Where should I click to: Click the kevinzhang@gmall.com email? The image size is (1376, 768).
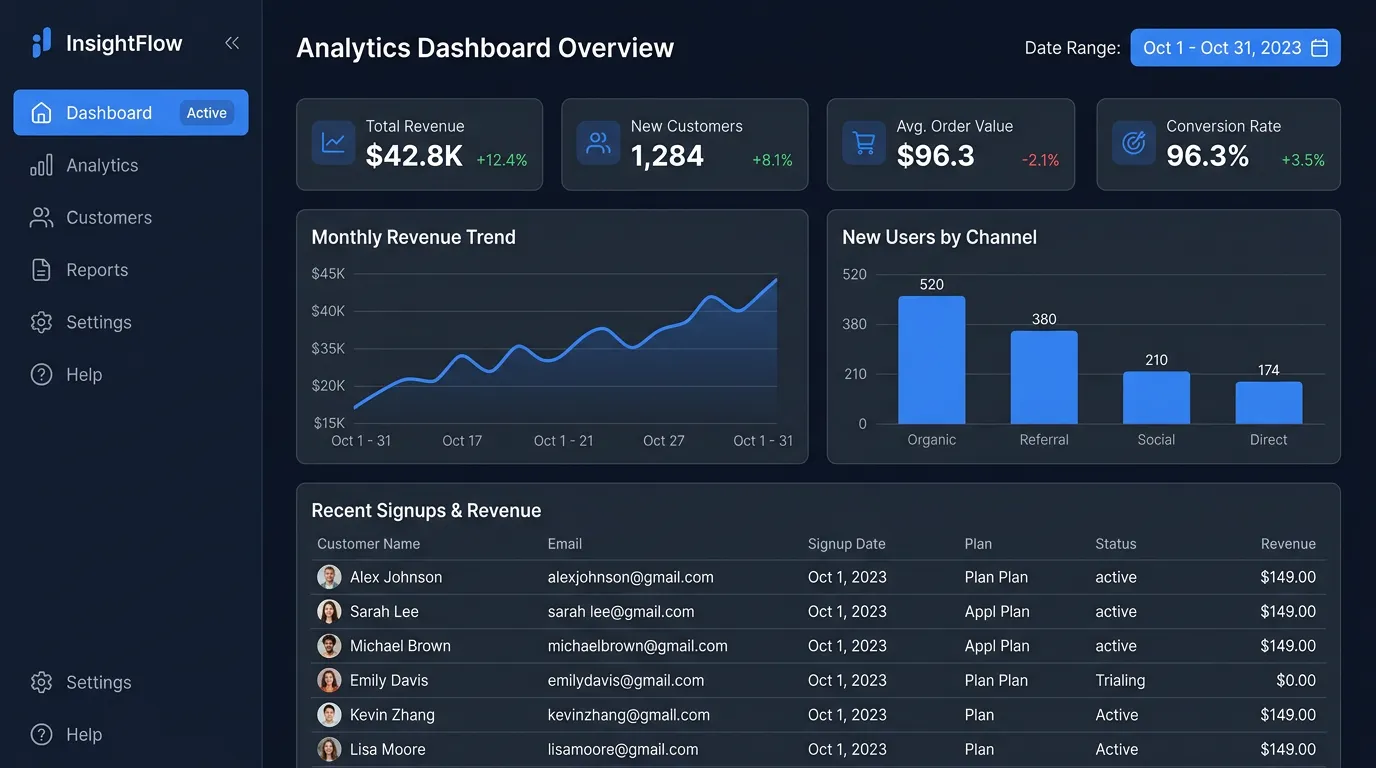[629, 715]
